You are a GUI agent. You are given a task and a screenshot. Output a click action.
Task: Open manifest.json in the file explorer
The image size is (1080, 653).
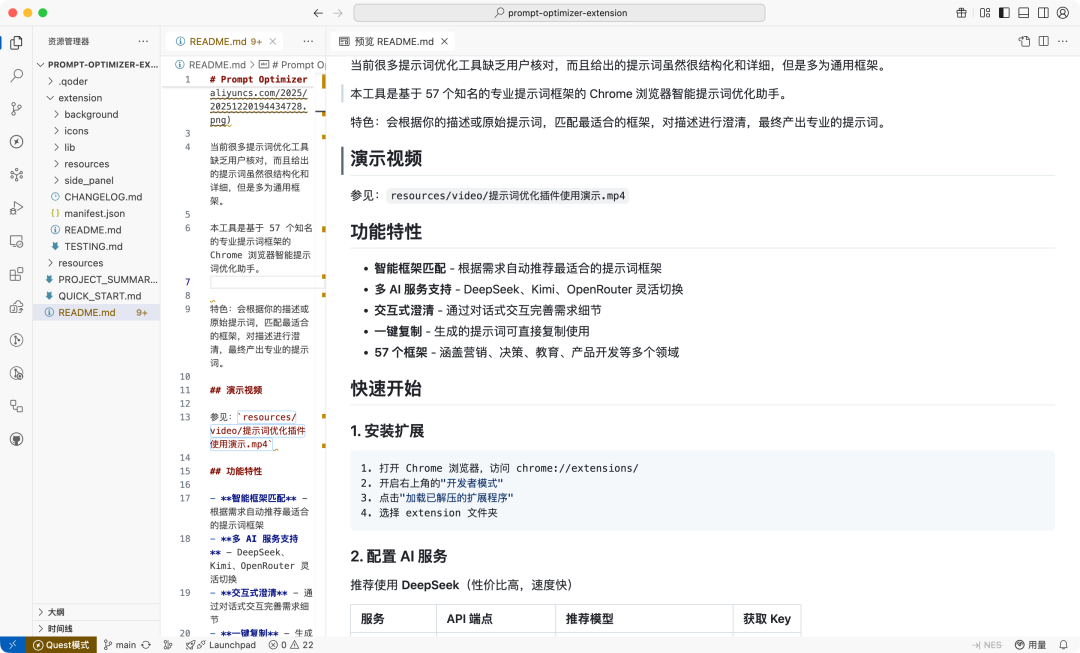point(94,213)
